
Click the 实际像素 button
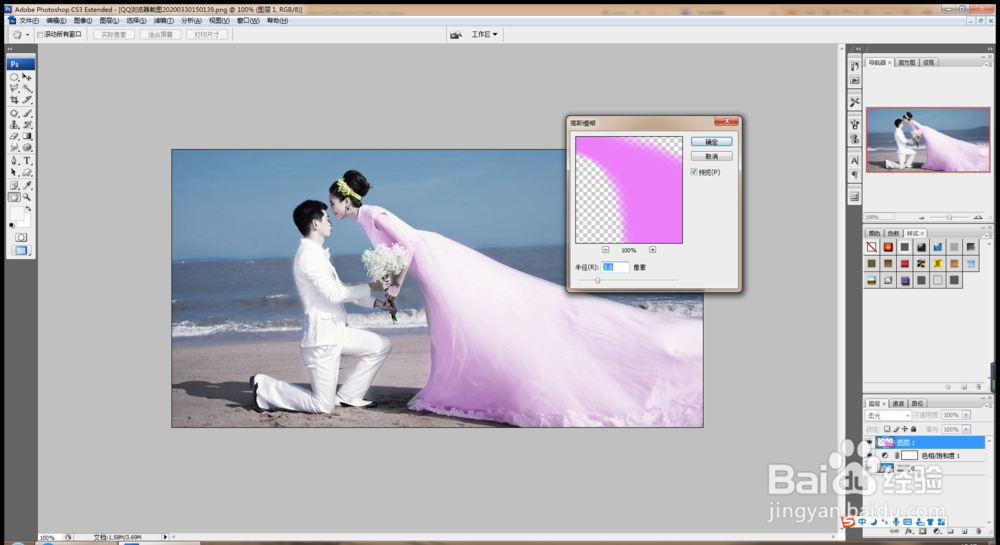pos(114,34)
